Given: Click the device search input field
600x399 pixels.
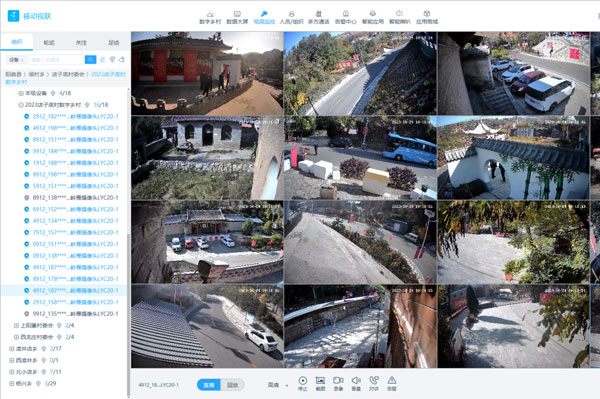Looking at the screenshot, I should pyautogui.click(x=57, y=60).
